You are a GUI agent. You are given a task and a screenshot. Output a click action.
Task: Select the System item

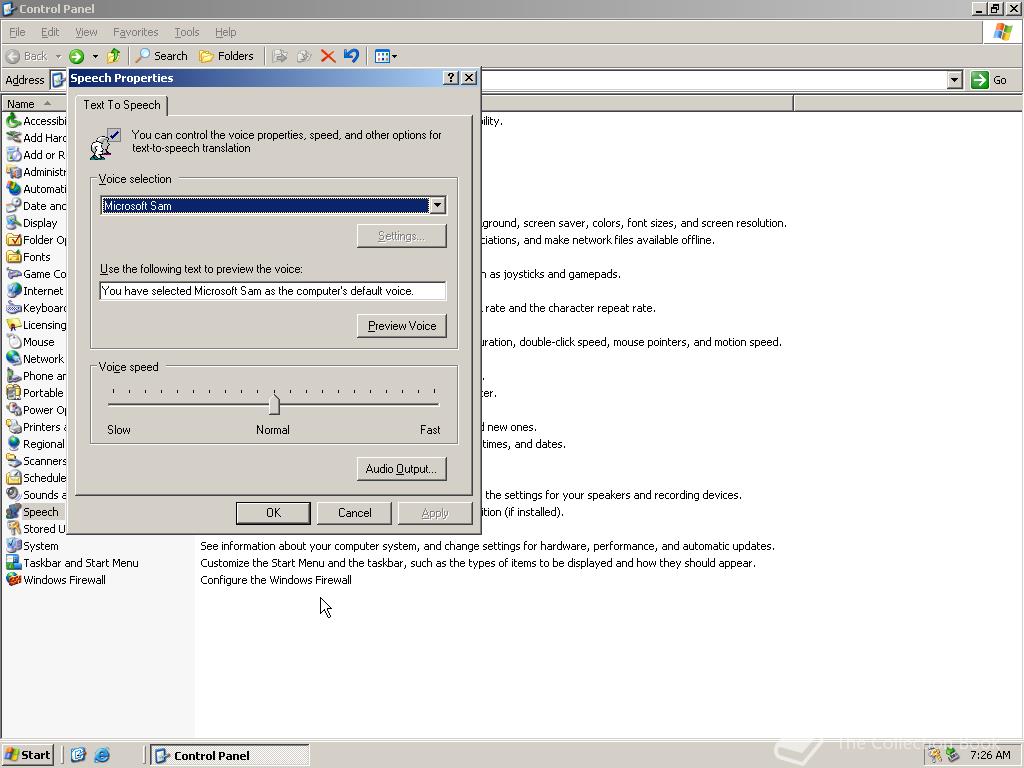coord(32,546)
